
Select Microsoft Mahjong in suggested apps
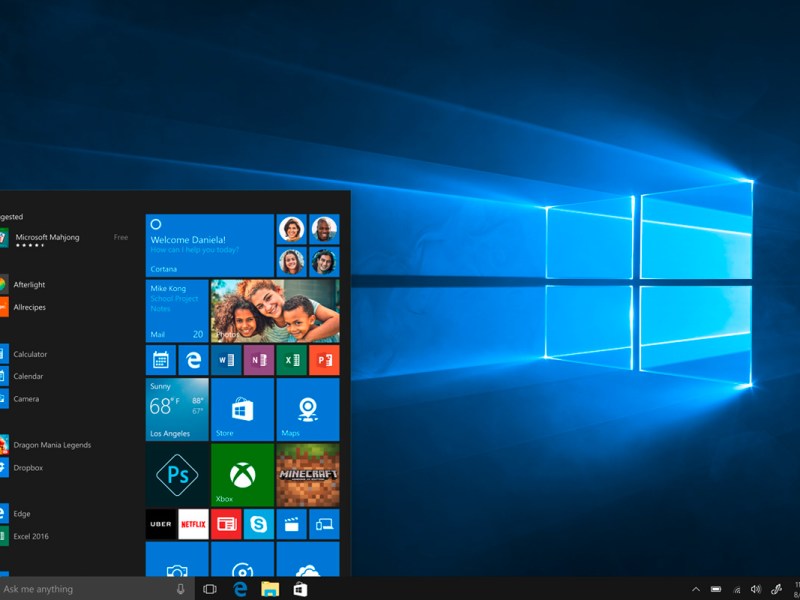click(64, 239)
